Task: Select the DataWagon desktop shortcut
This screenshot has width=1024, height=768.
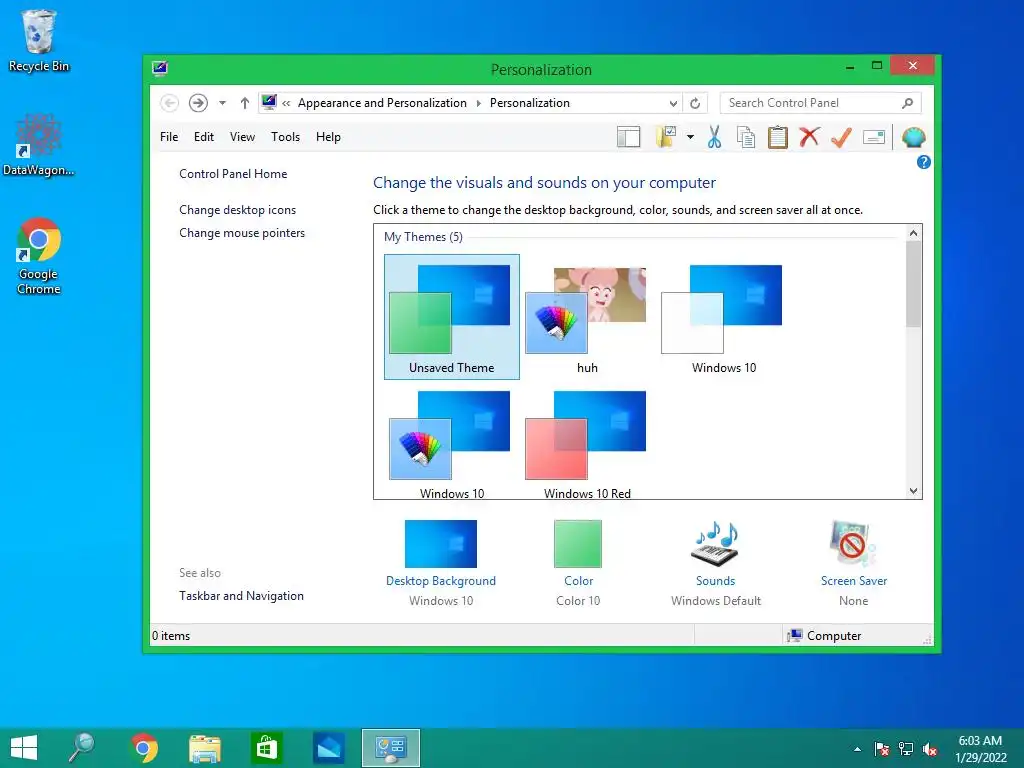Action: pyautogui.click(x=39, y=145)
